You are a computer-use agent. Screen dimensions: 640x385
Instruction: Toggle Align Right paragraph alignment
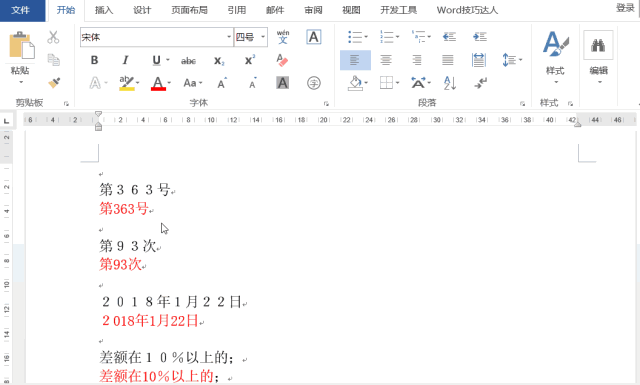pyautogui.click(x=417, y=60)
